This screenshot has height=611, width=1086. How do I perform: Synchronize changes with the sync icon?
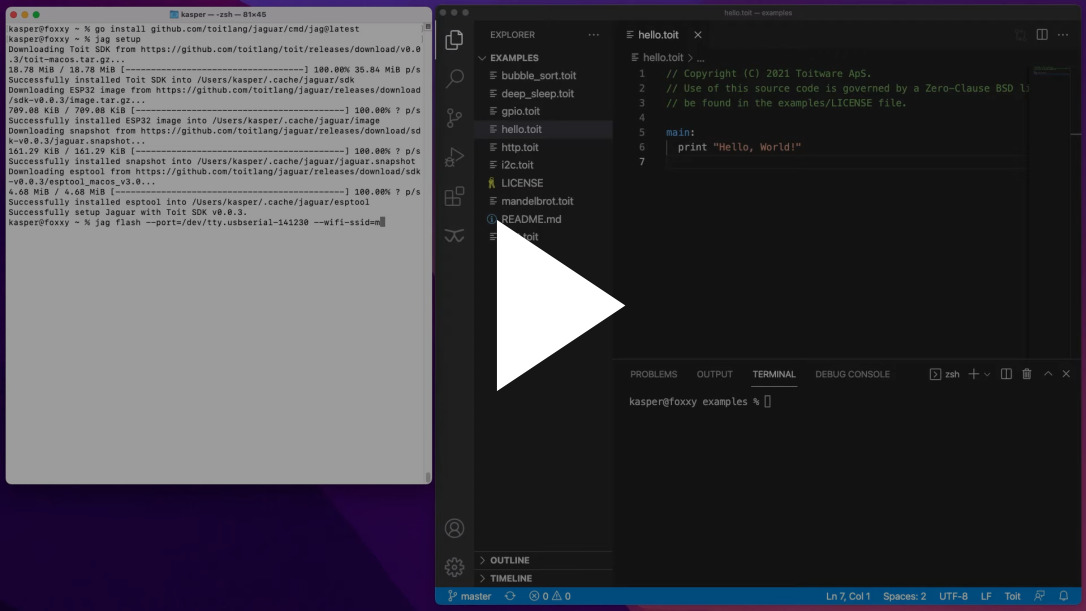pyautogui.click(x=510, y=596)
